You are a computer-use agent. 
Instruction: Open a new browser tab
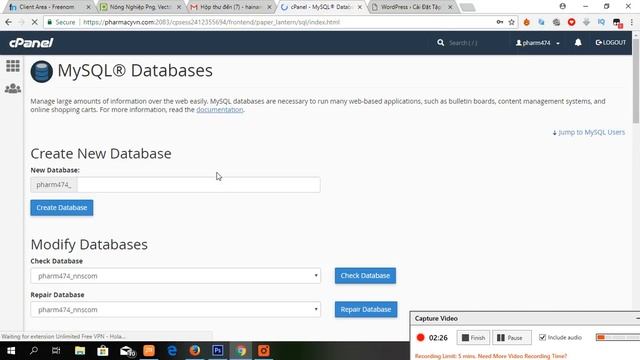click(467, 7)
